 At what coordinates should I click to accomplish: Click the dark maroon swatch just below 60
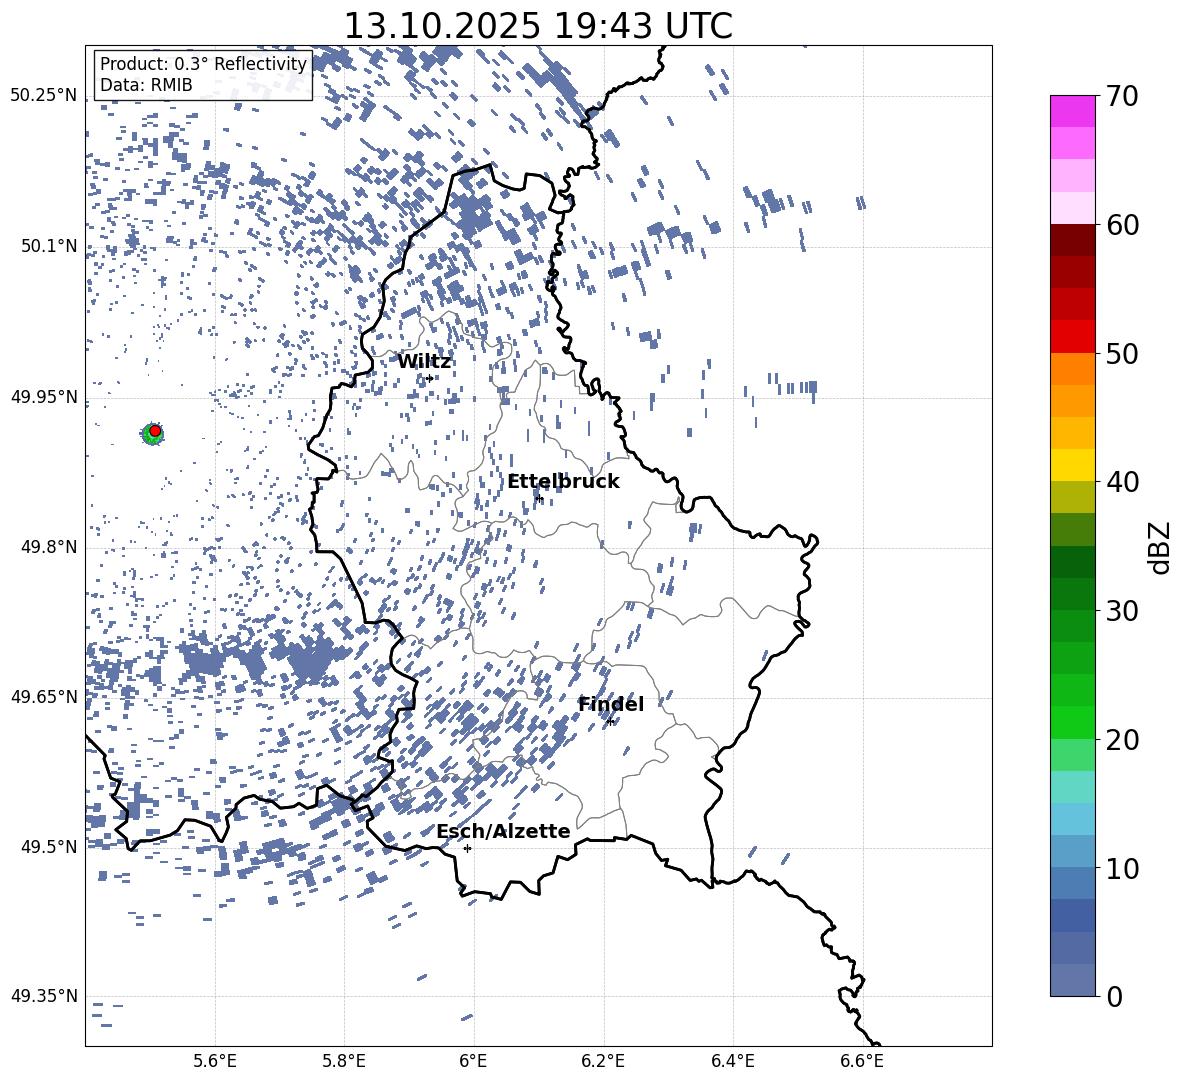(x=1073, y=240)
